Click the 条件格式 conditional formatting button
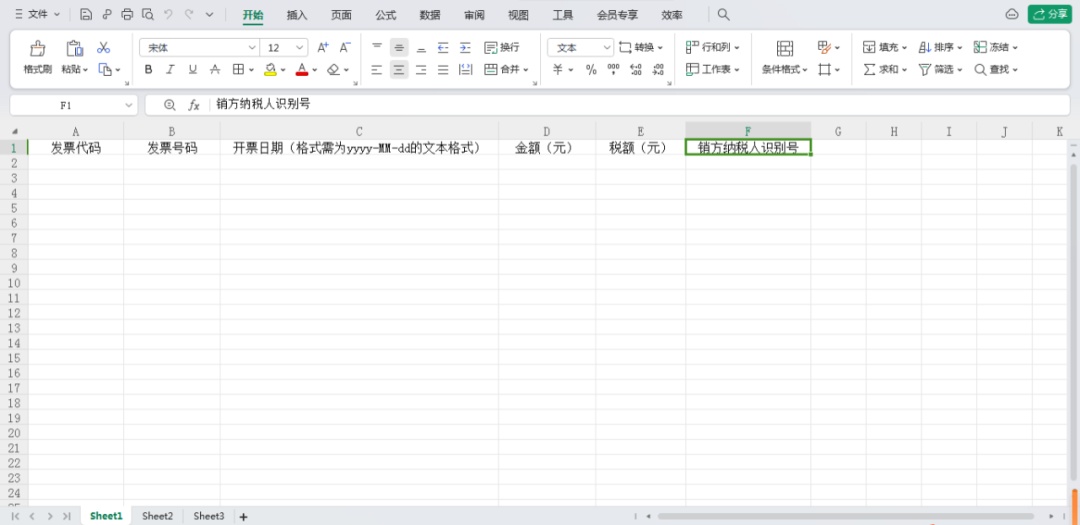1080x525 pixels. (x=784, y=58)
